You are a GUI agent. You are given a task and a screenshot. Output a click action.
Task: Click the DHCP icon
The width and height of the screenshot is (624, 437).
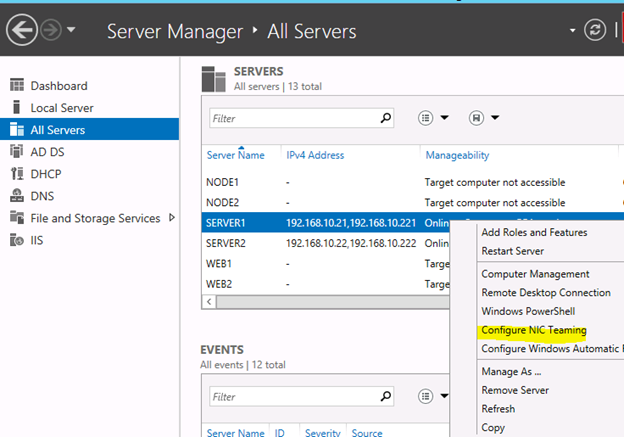(17, 174)
